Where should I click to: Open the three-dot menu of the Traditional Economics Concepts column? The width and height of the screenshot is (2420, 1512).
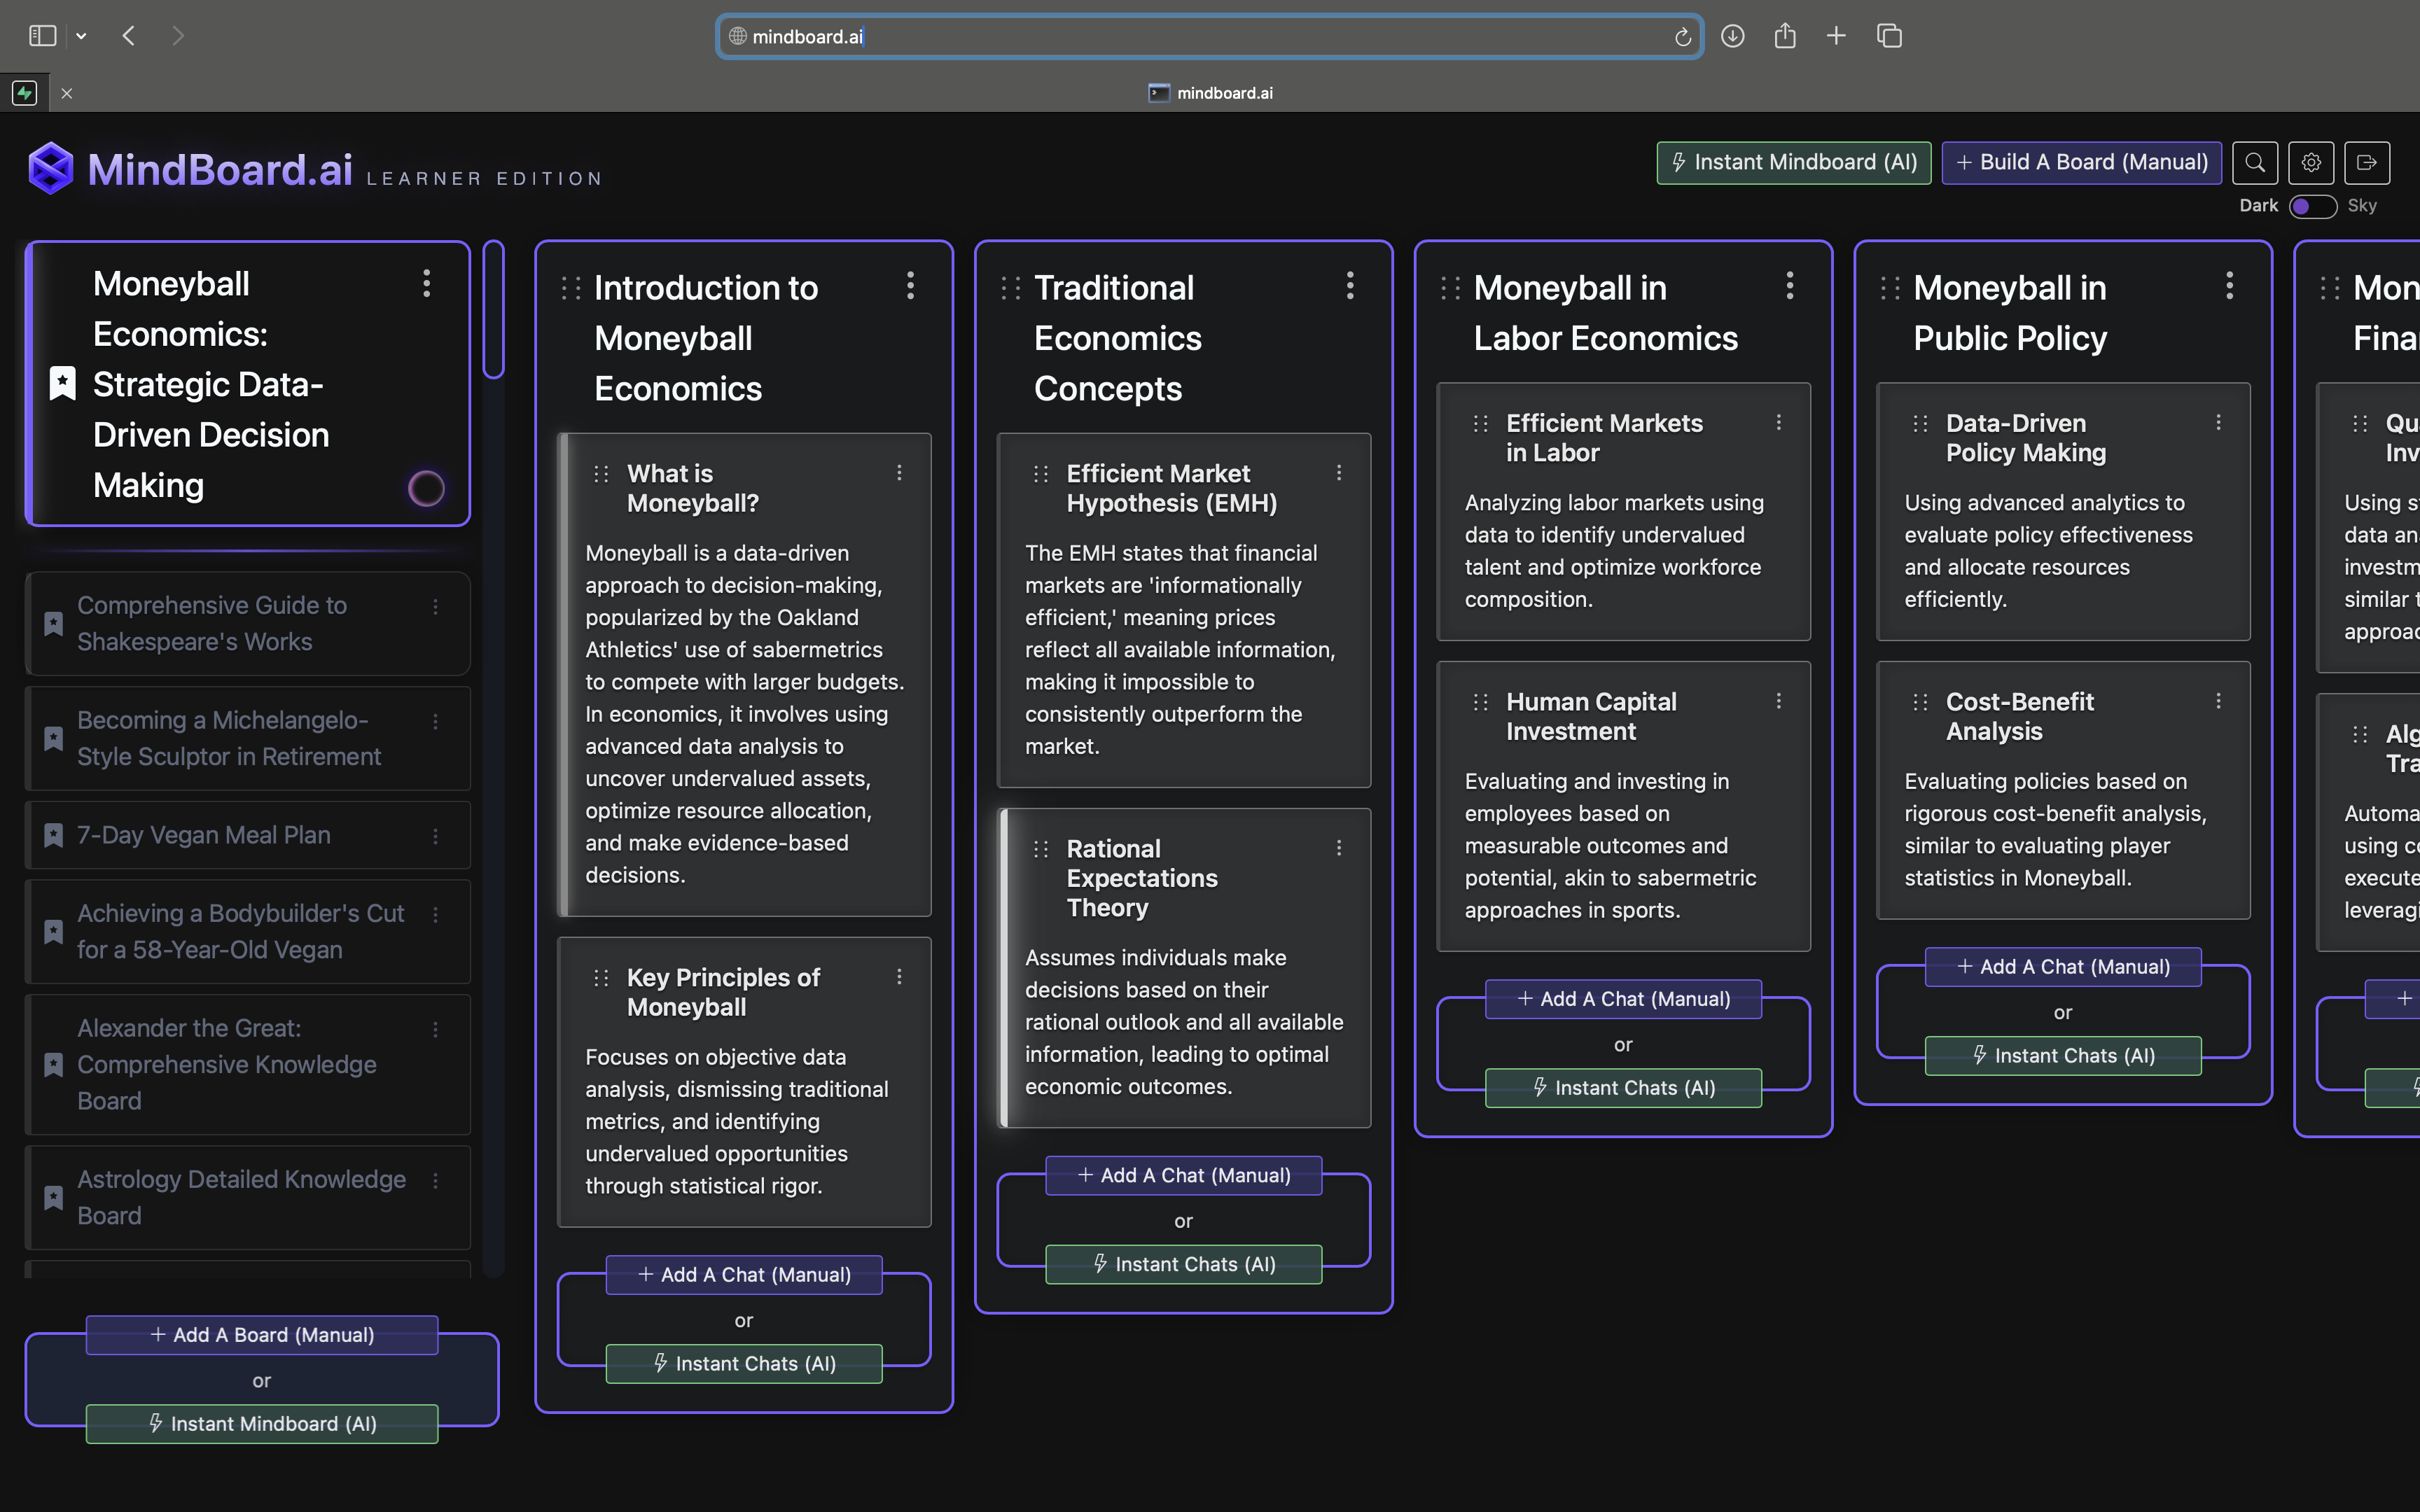pos(1349,286)
